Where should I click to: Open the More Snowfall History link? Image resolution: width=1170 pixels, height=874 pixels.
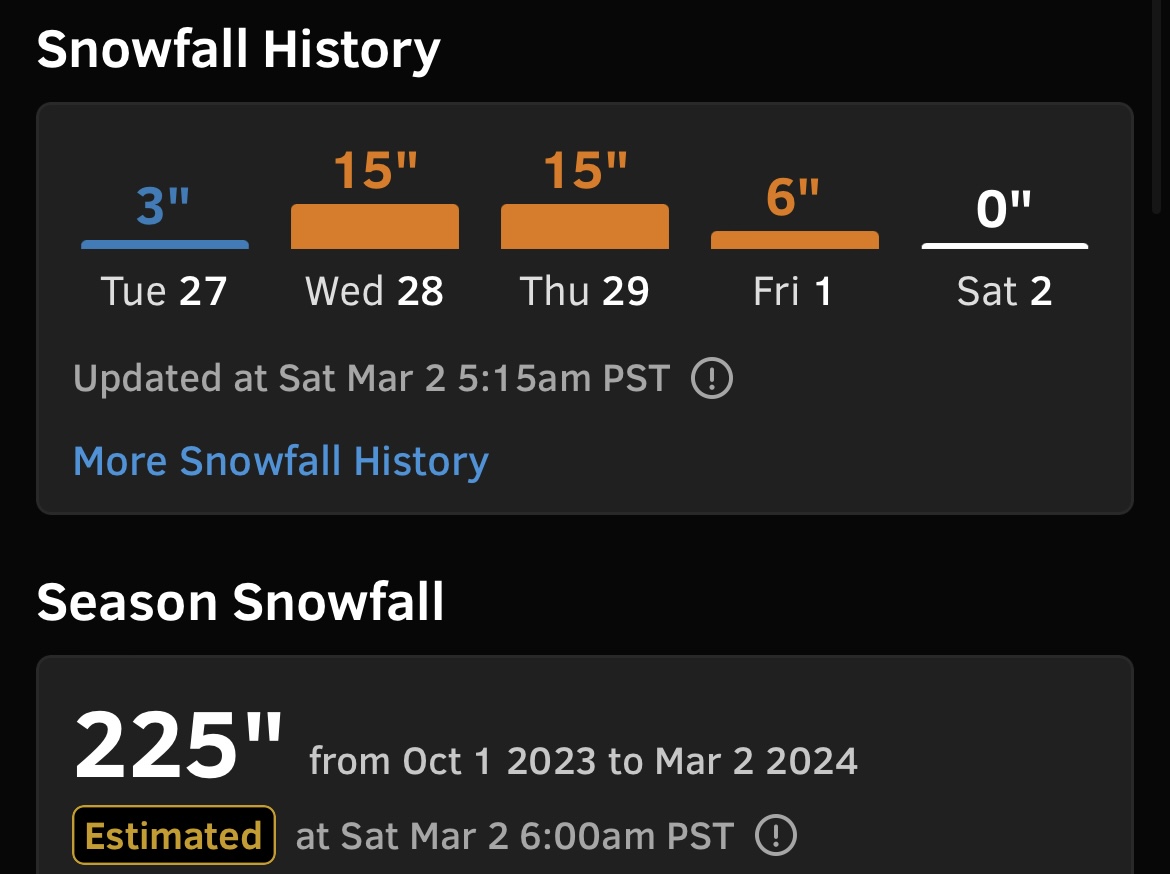pos(281,461)
